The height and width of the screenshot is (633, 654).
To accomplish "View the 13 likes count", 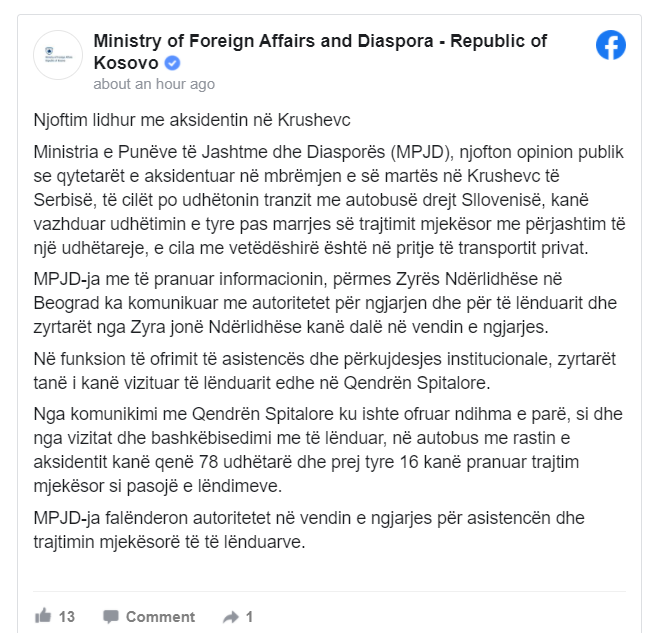I will pyautogui.click(x=67, y=617).
